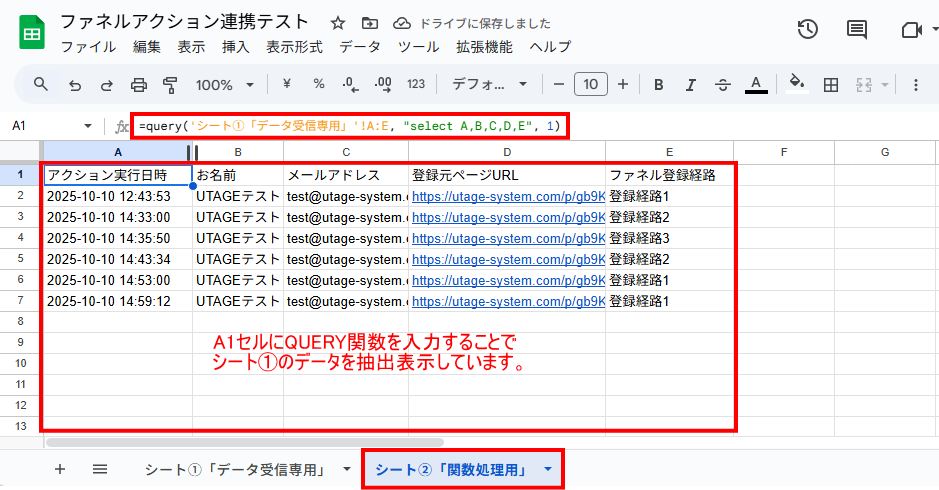The height and width of the screenshot is (490, 939).
Task: Open the URL link in cell D2
Action: pos(508,197)
